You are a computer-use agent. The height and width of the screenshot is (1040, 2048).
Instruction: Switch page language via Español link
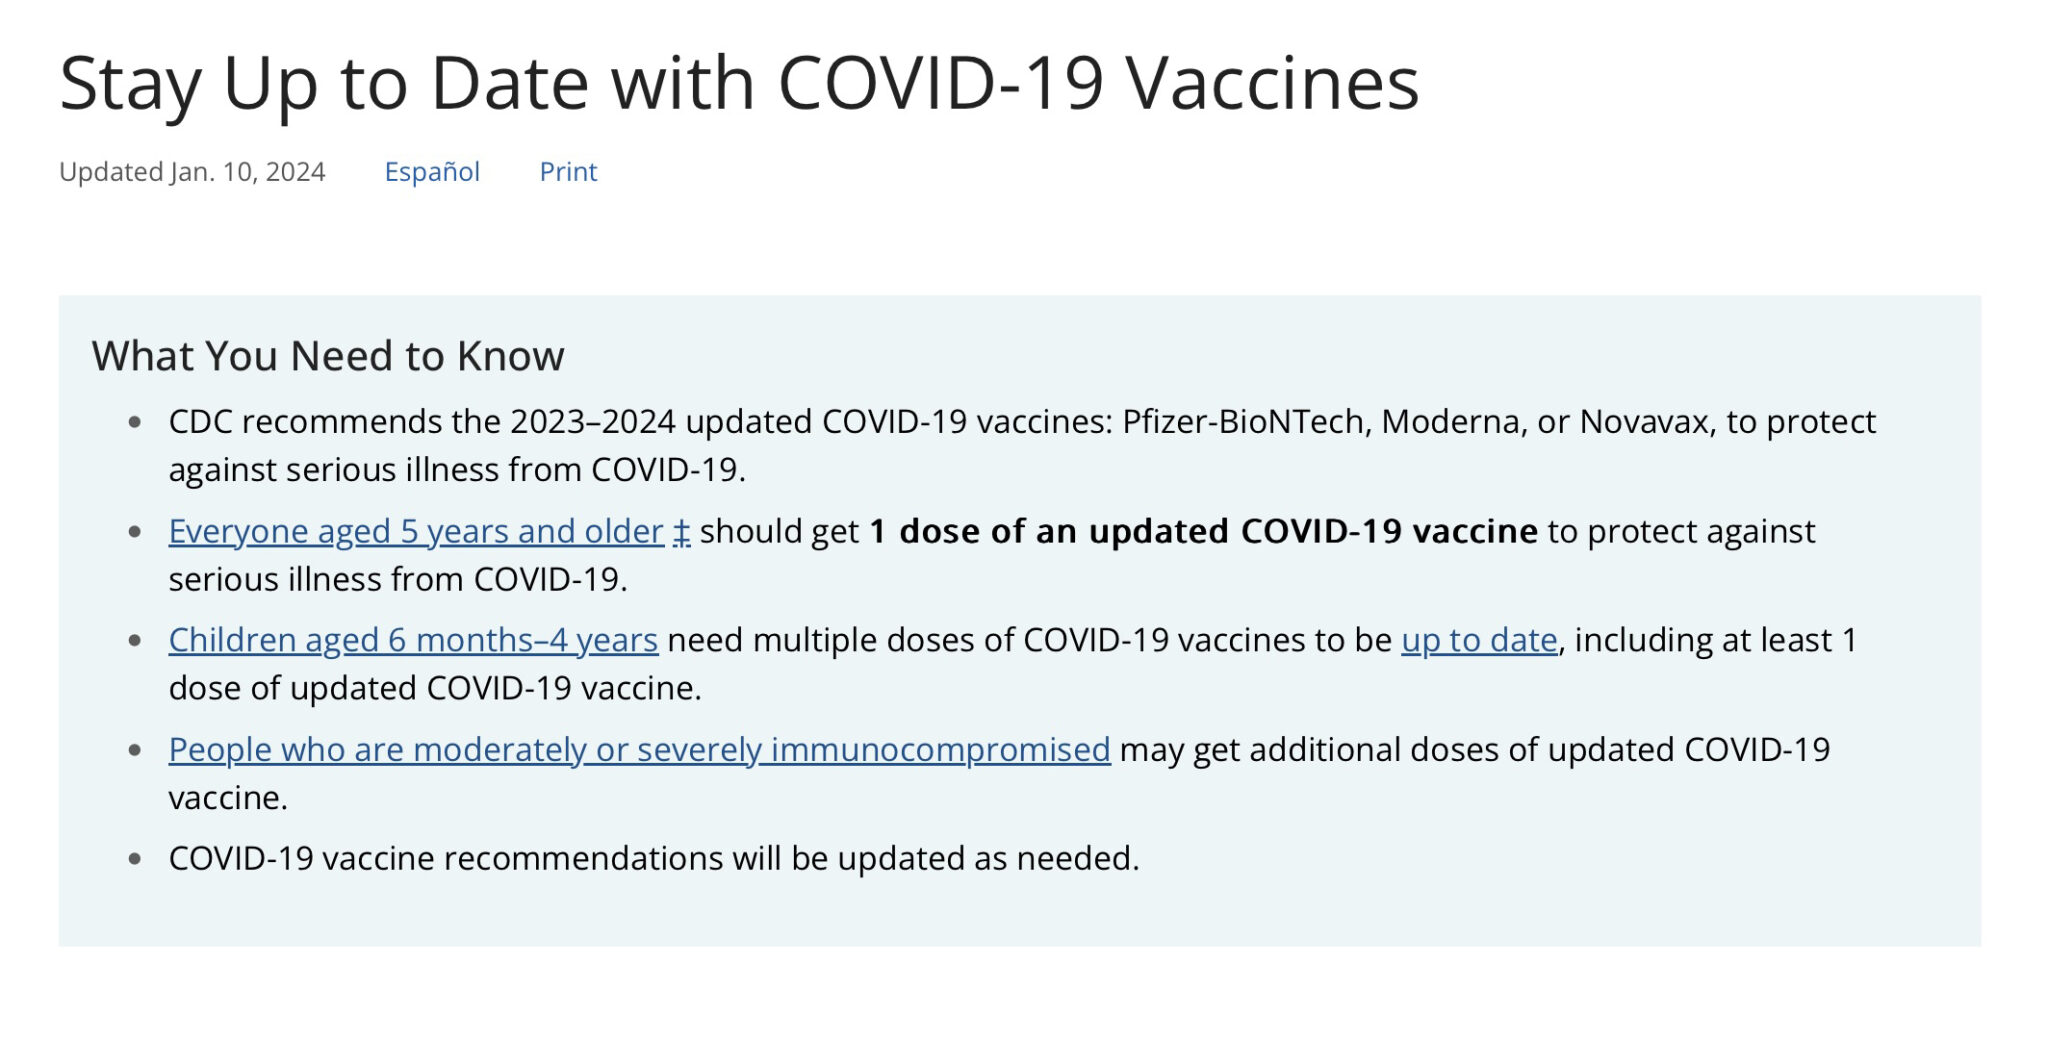[432, 172]
